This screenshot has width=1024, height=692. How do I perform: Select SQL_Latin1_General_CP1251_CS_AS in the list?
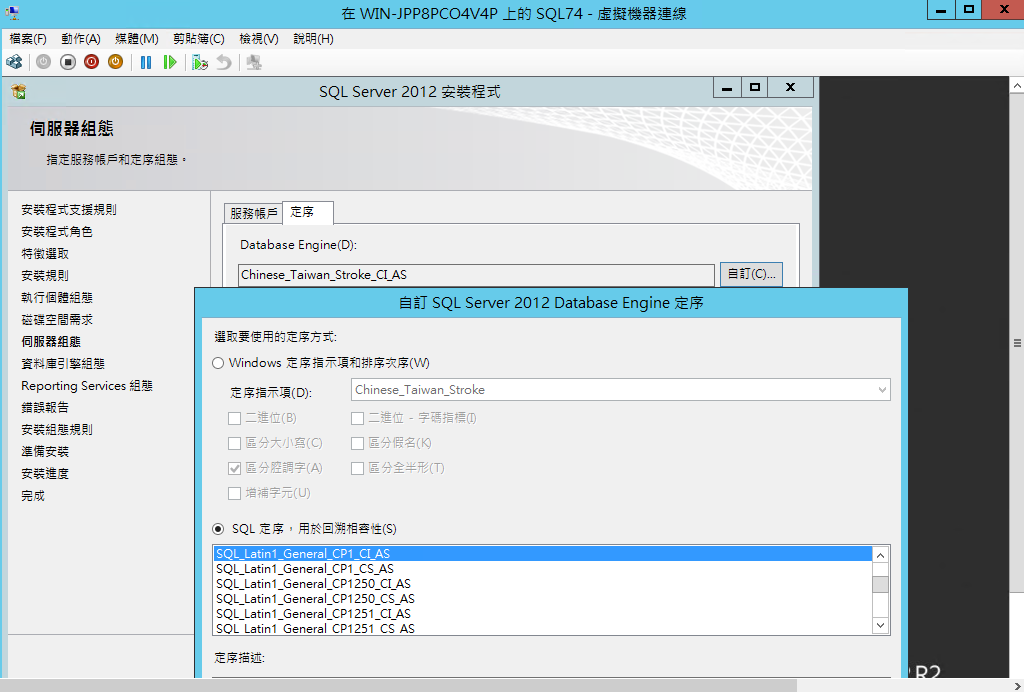[543, 628]
